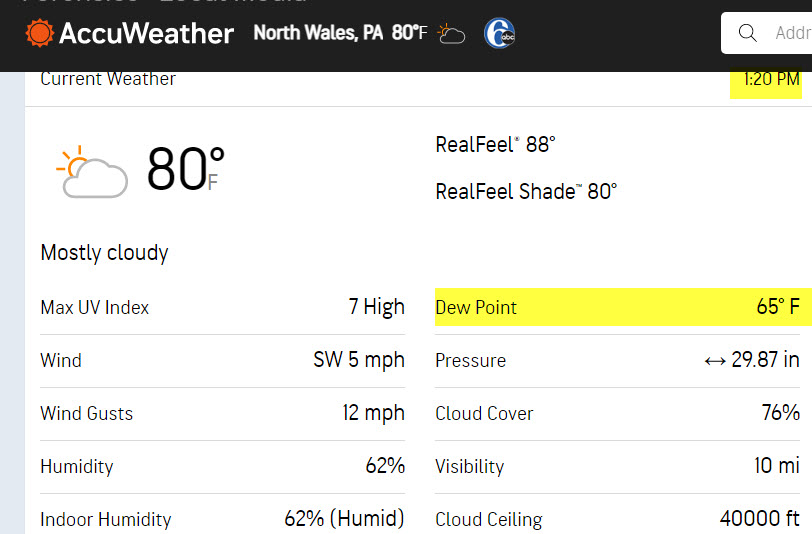812x534 pixels.
Task: Click the AccuWeather wordmark
Action: coord(147,34)
